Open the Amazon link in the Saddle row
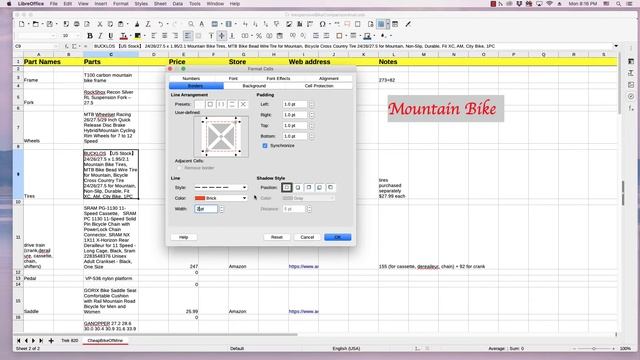The width and height of the screenshot is (640, 360). (304, 311)
